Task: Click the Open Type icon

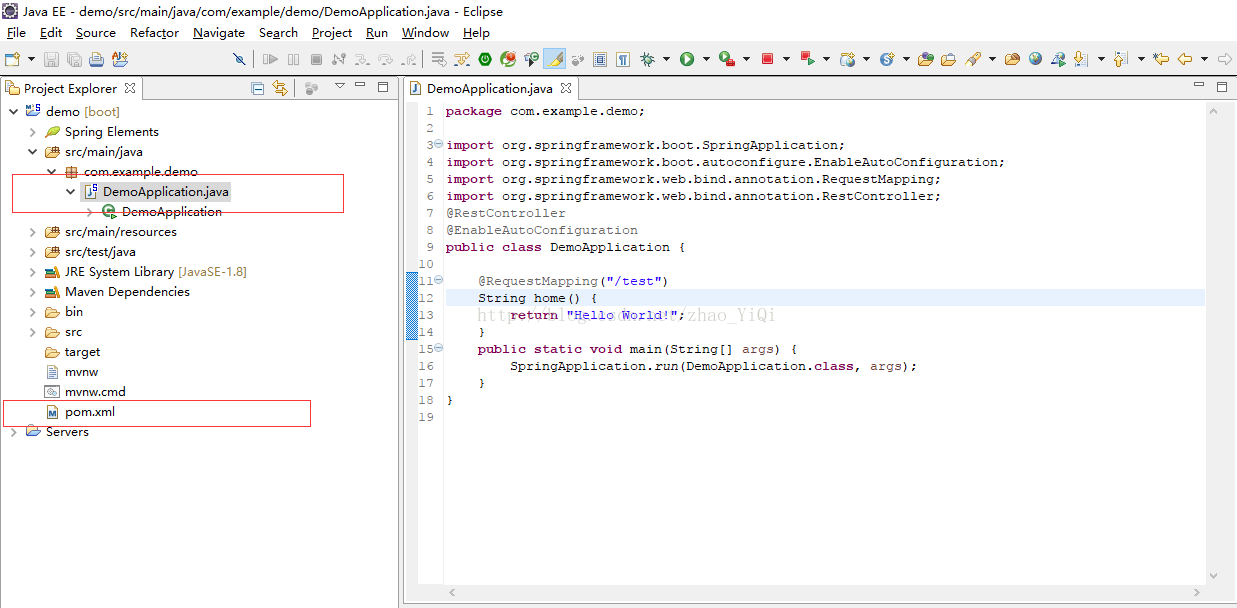Action: 925,59
